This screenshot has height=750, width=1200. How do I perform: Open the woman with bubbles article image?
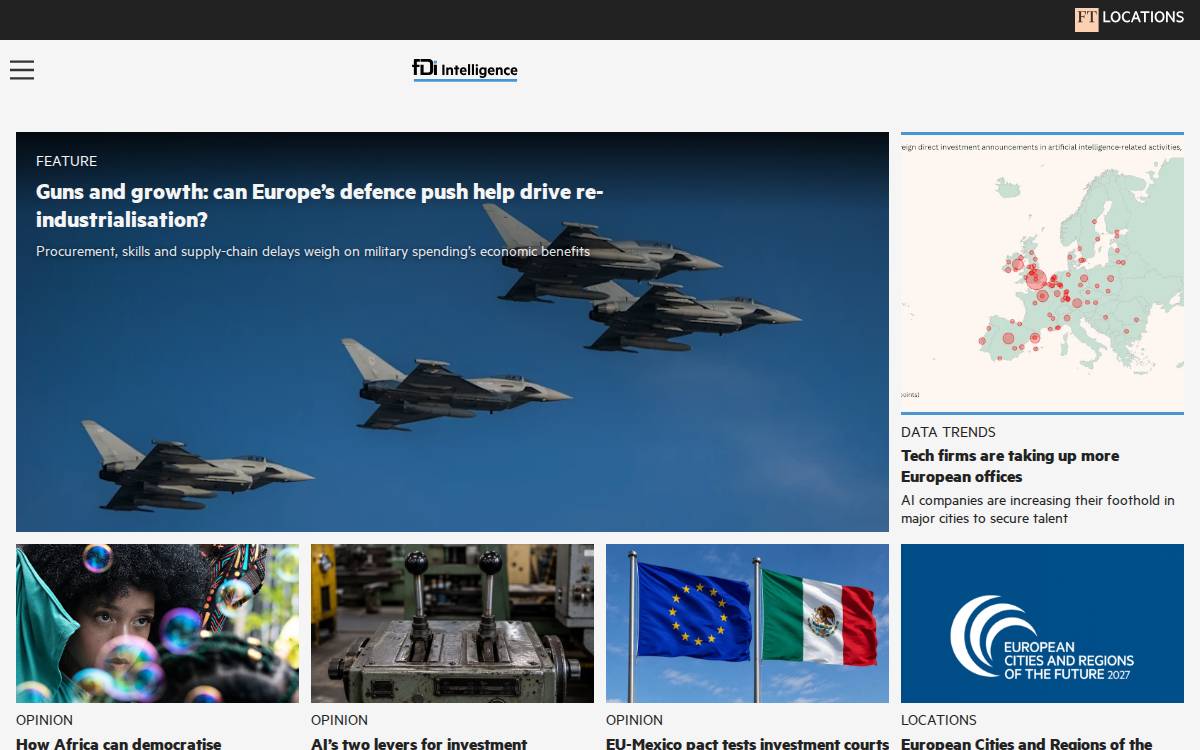point(157,623)
